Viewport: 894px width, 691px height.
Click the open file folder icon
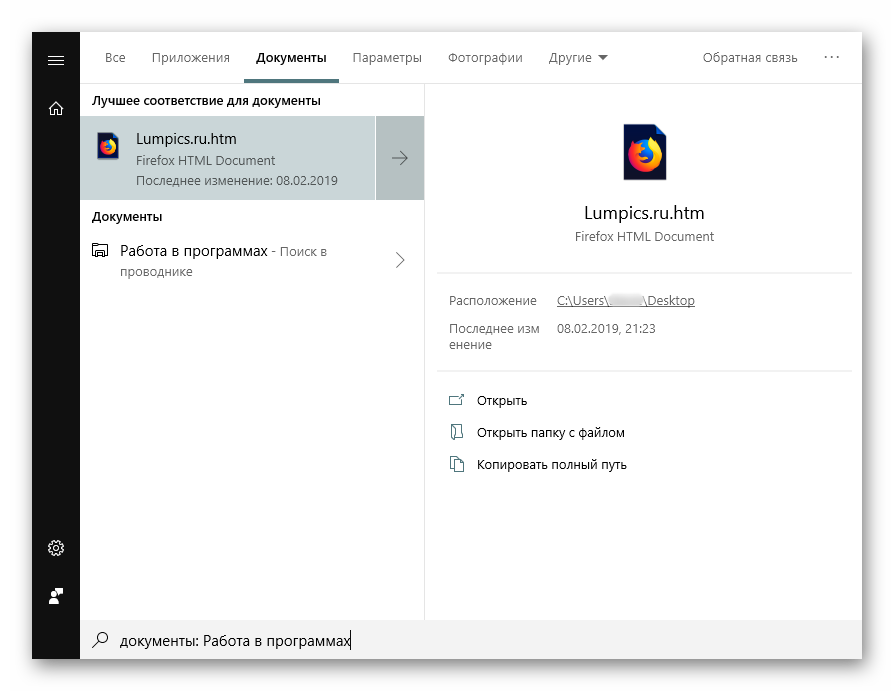pyautogui.click(x=457, y=432)
